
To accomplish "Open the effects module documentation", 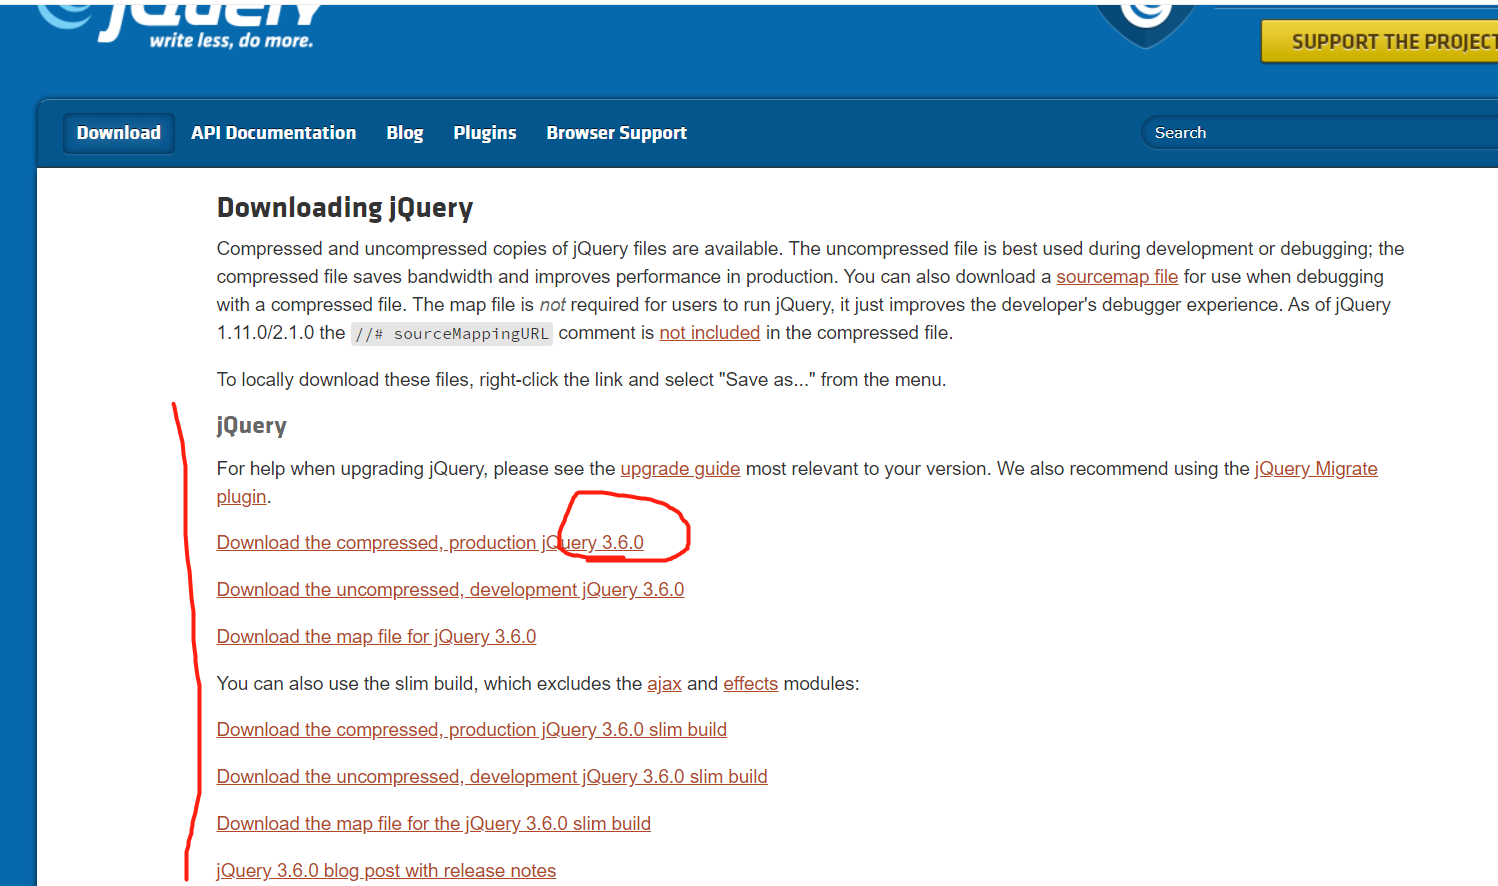I will pos(750,683).
